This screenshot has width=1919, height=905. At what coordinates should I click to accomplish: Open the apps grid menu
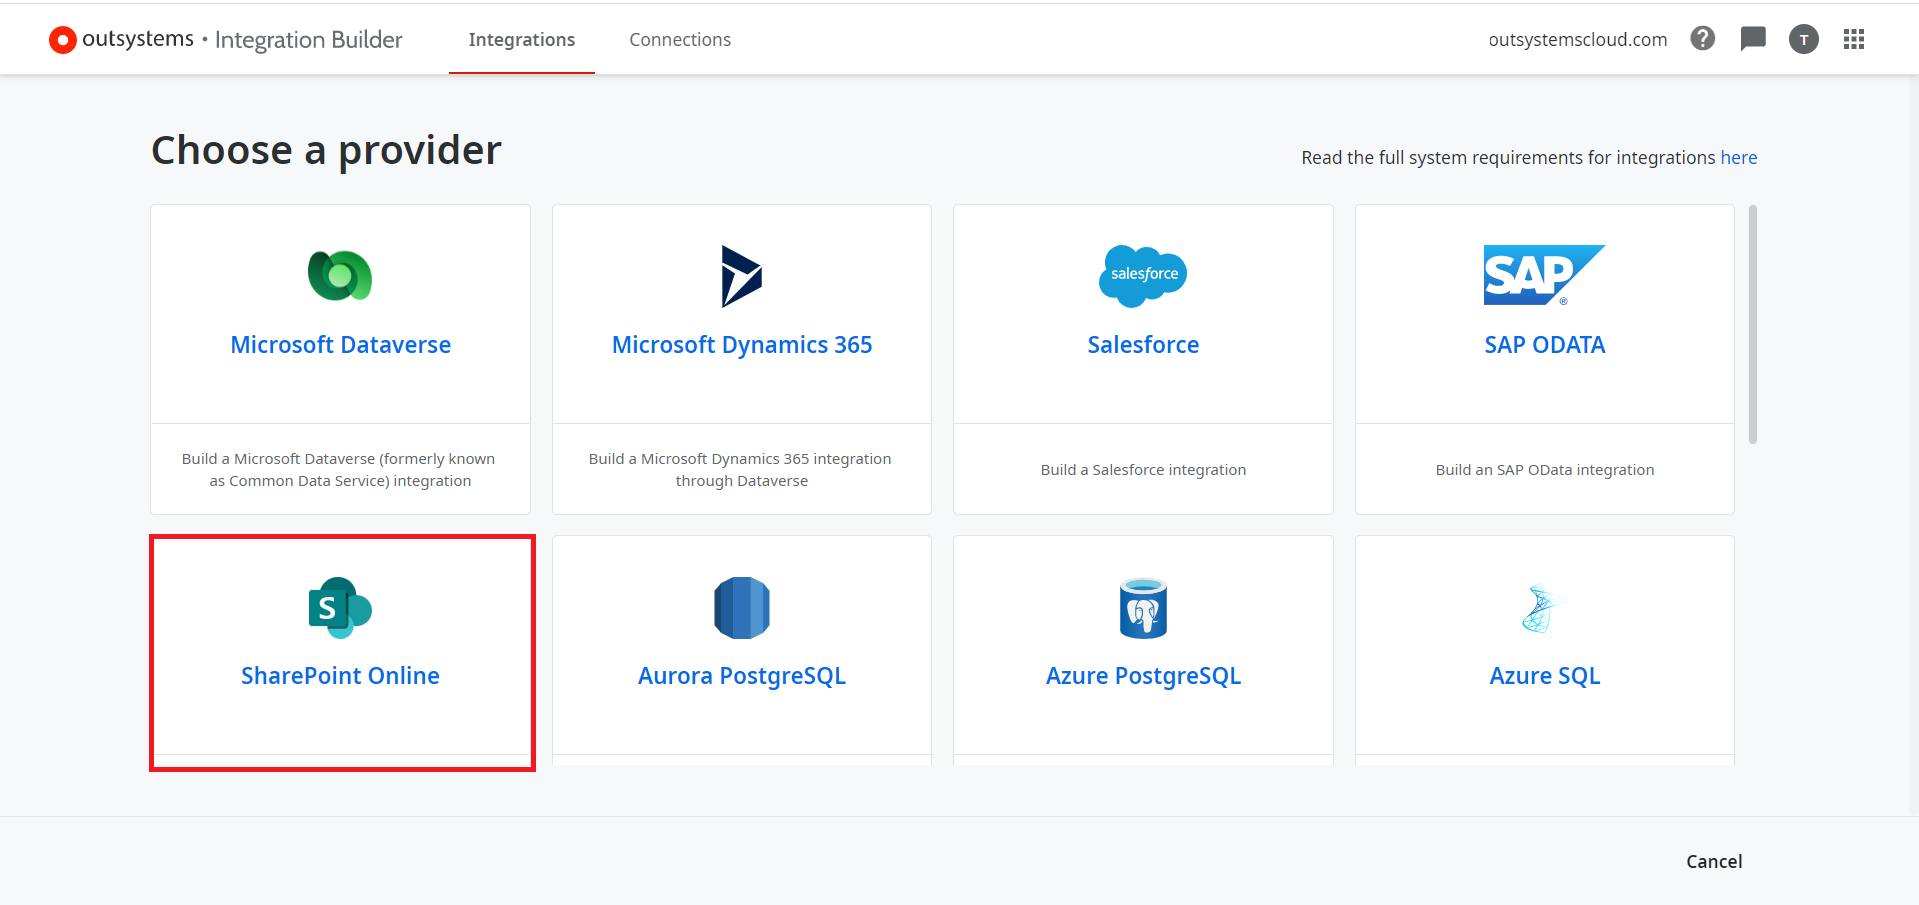point(1854,39)
